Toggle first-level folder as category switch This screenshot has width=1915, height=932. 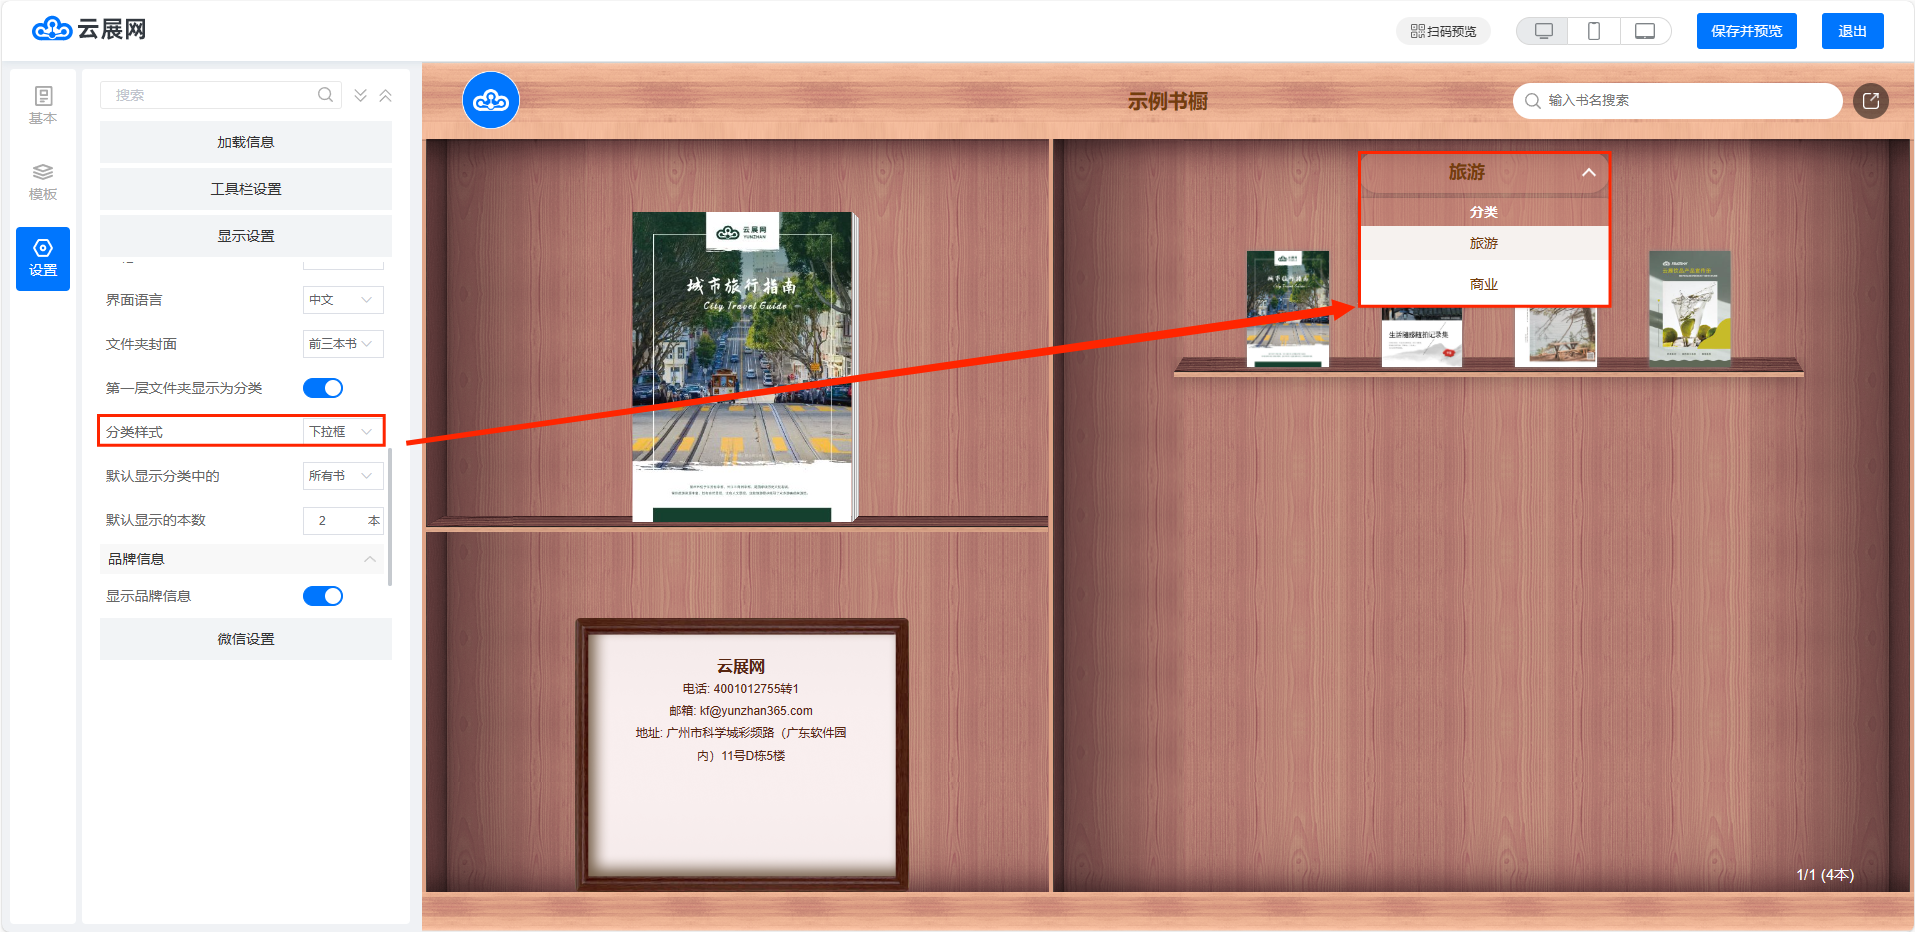click(x=323, y=388)
